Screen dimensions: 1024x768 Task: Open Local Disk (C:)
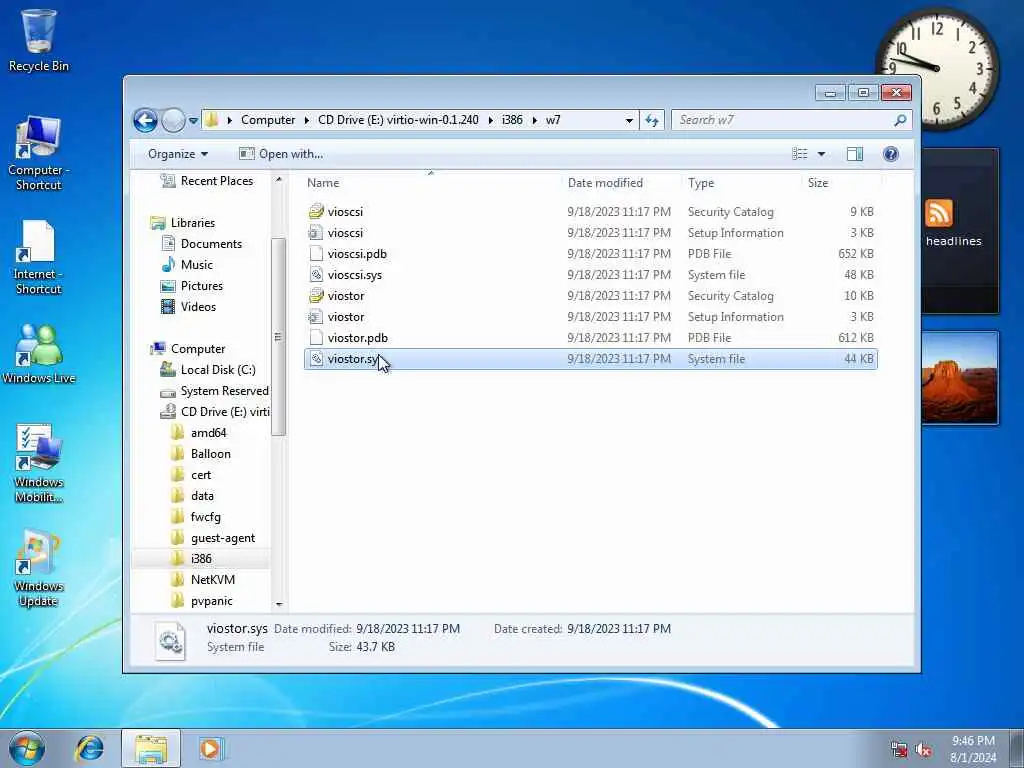(x=208, y=370)
